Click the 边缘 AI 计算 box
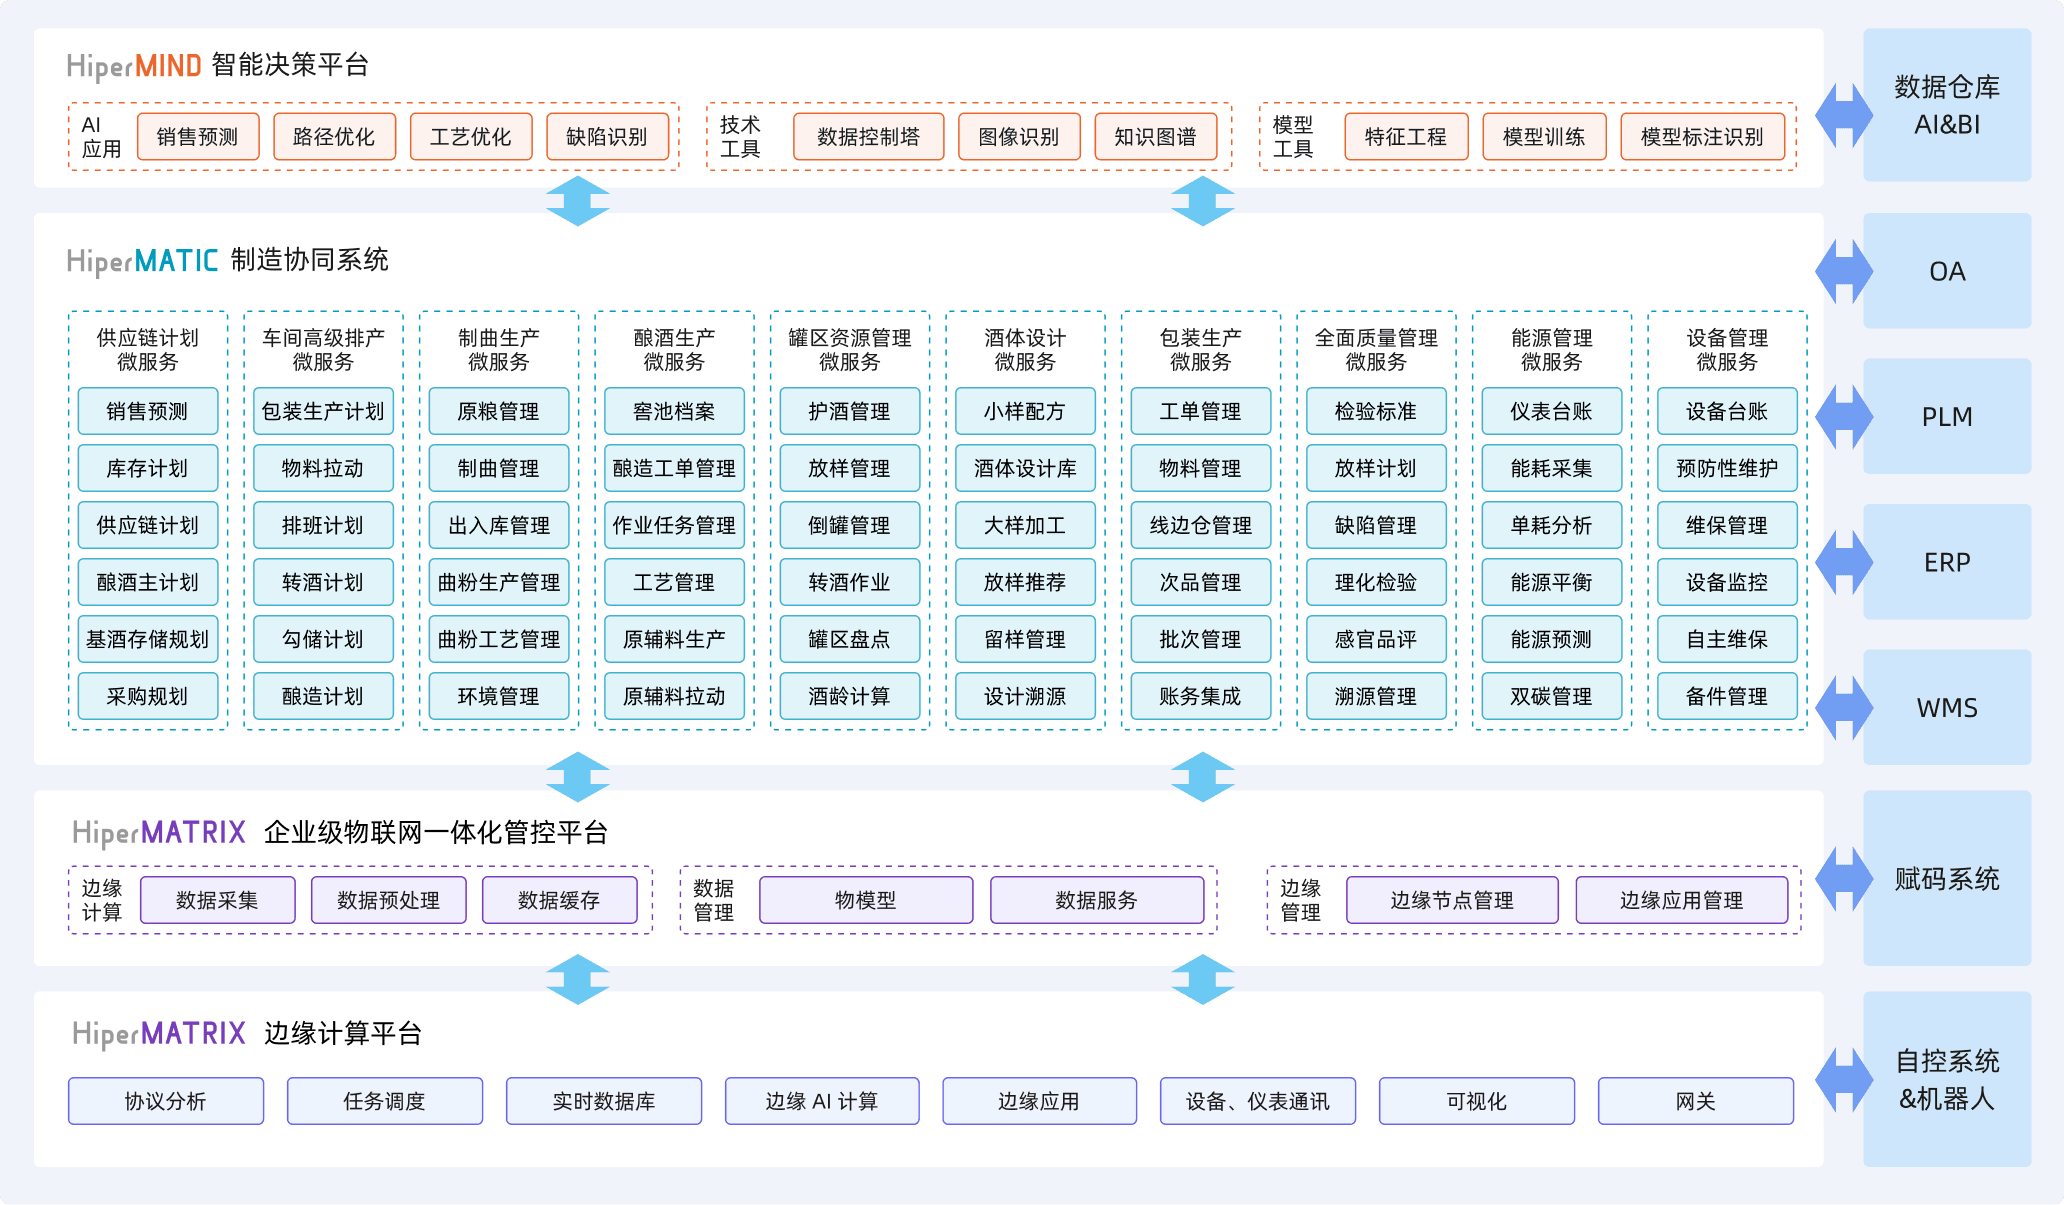Image resolution: width=2064 pixels, height=1205 pixels. [822, 1101]
